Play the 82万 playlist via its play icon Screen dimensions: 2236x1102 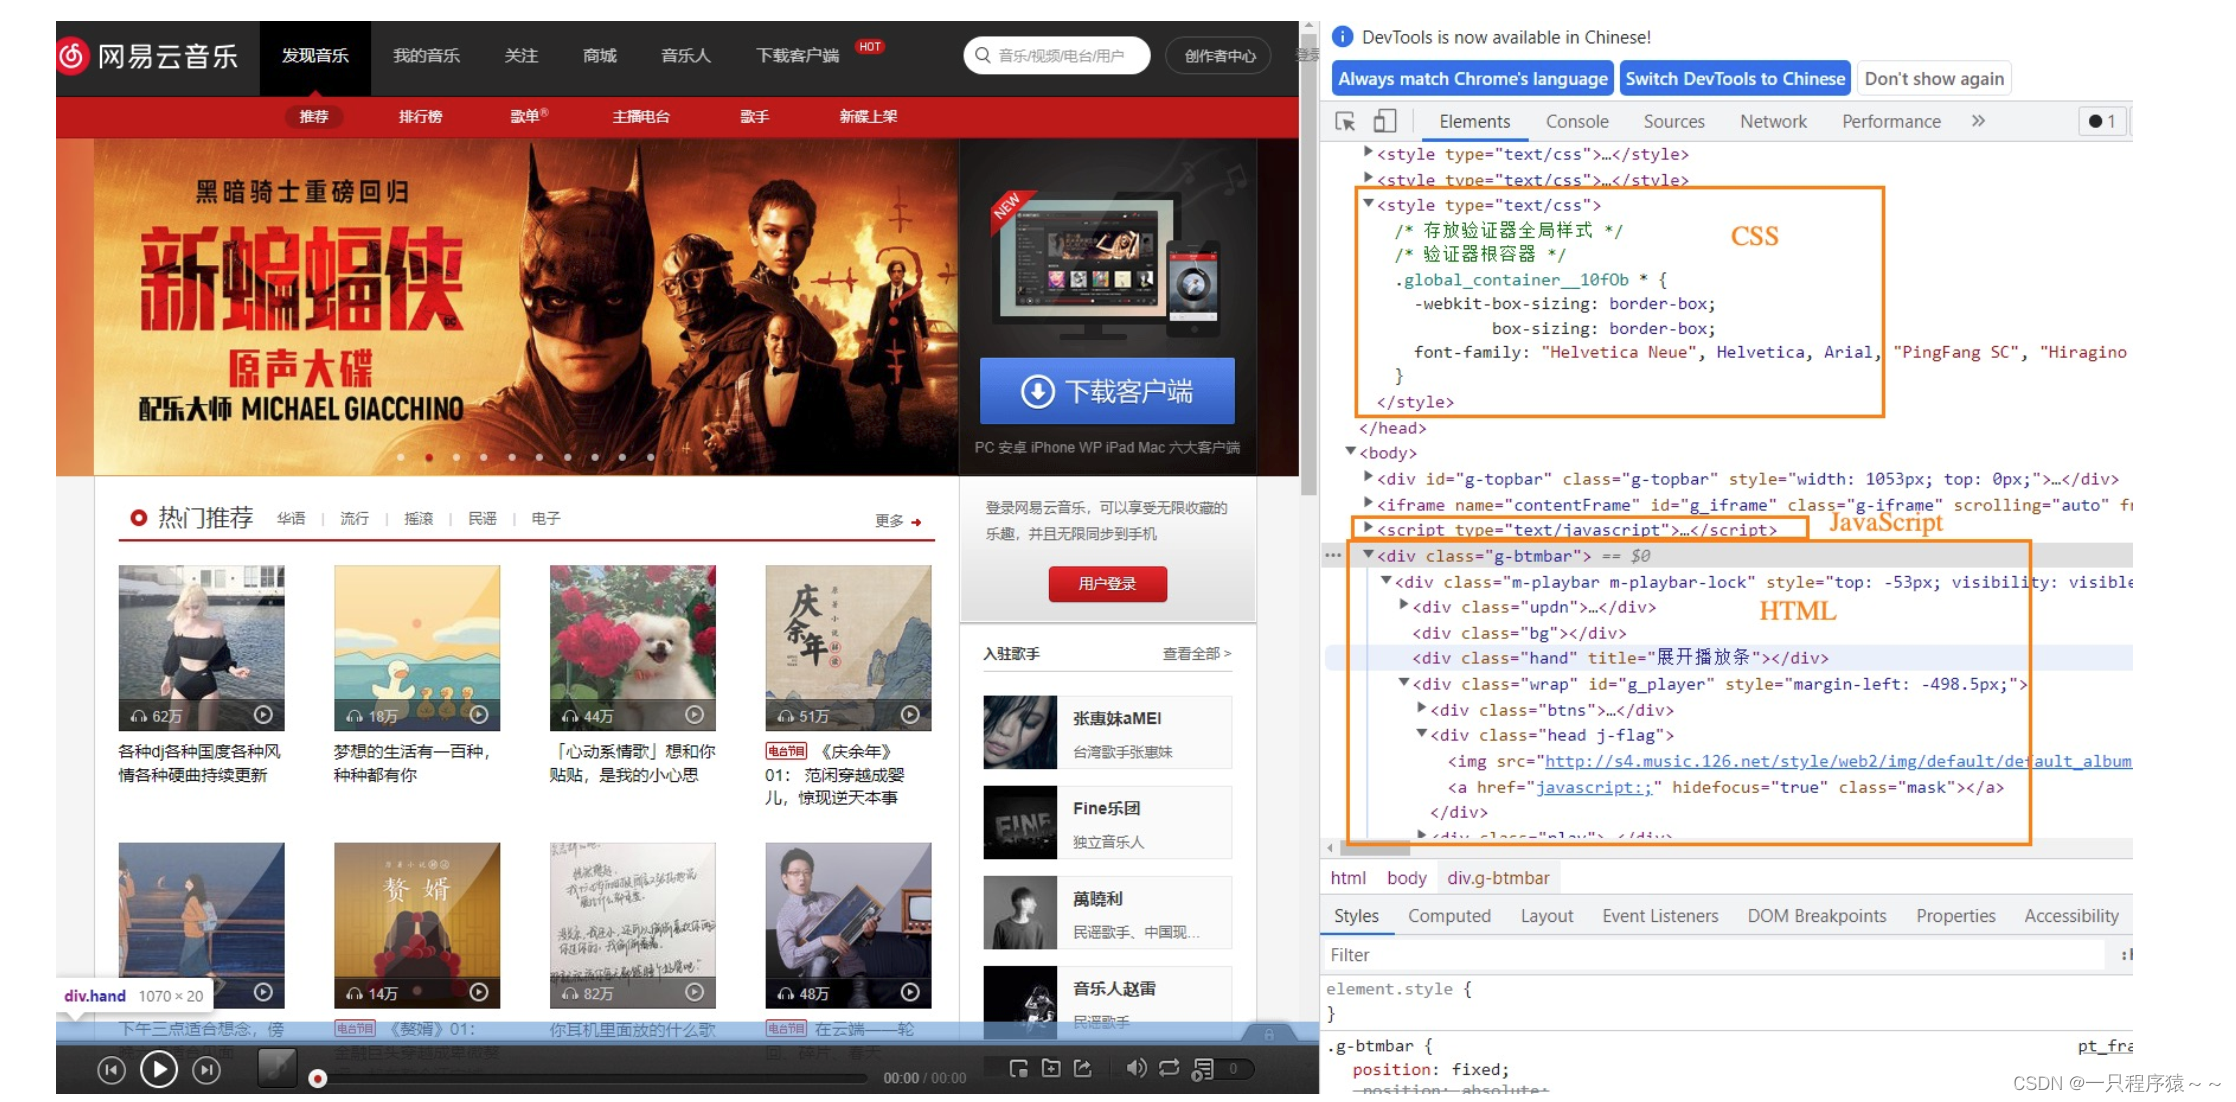[x=695, y=992]
